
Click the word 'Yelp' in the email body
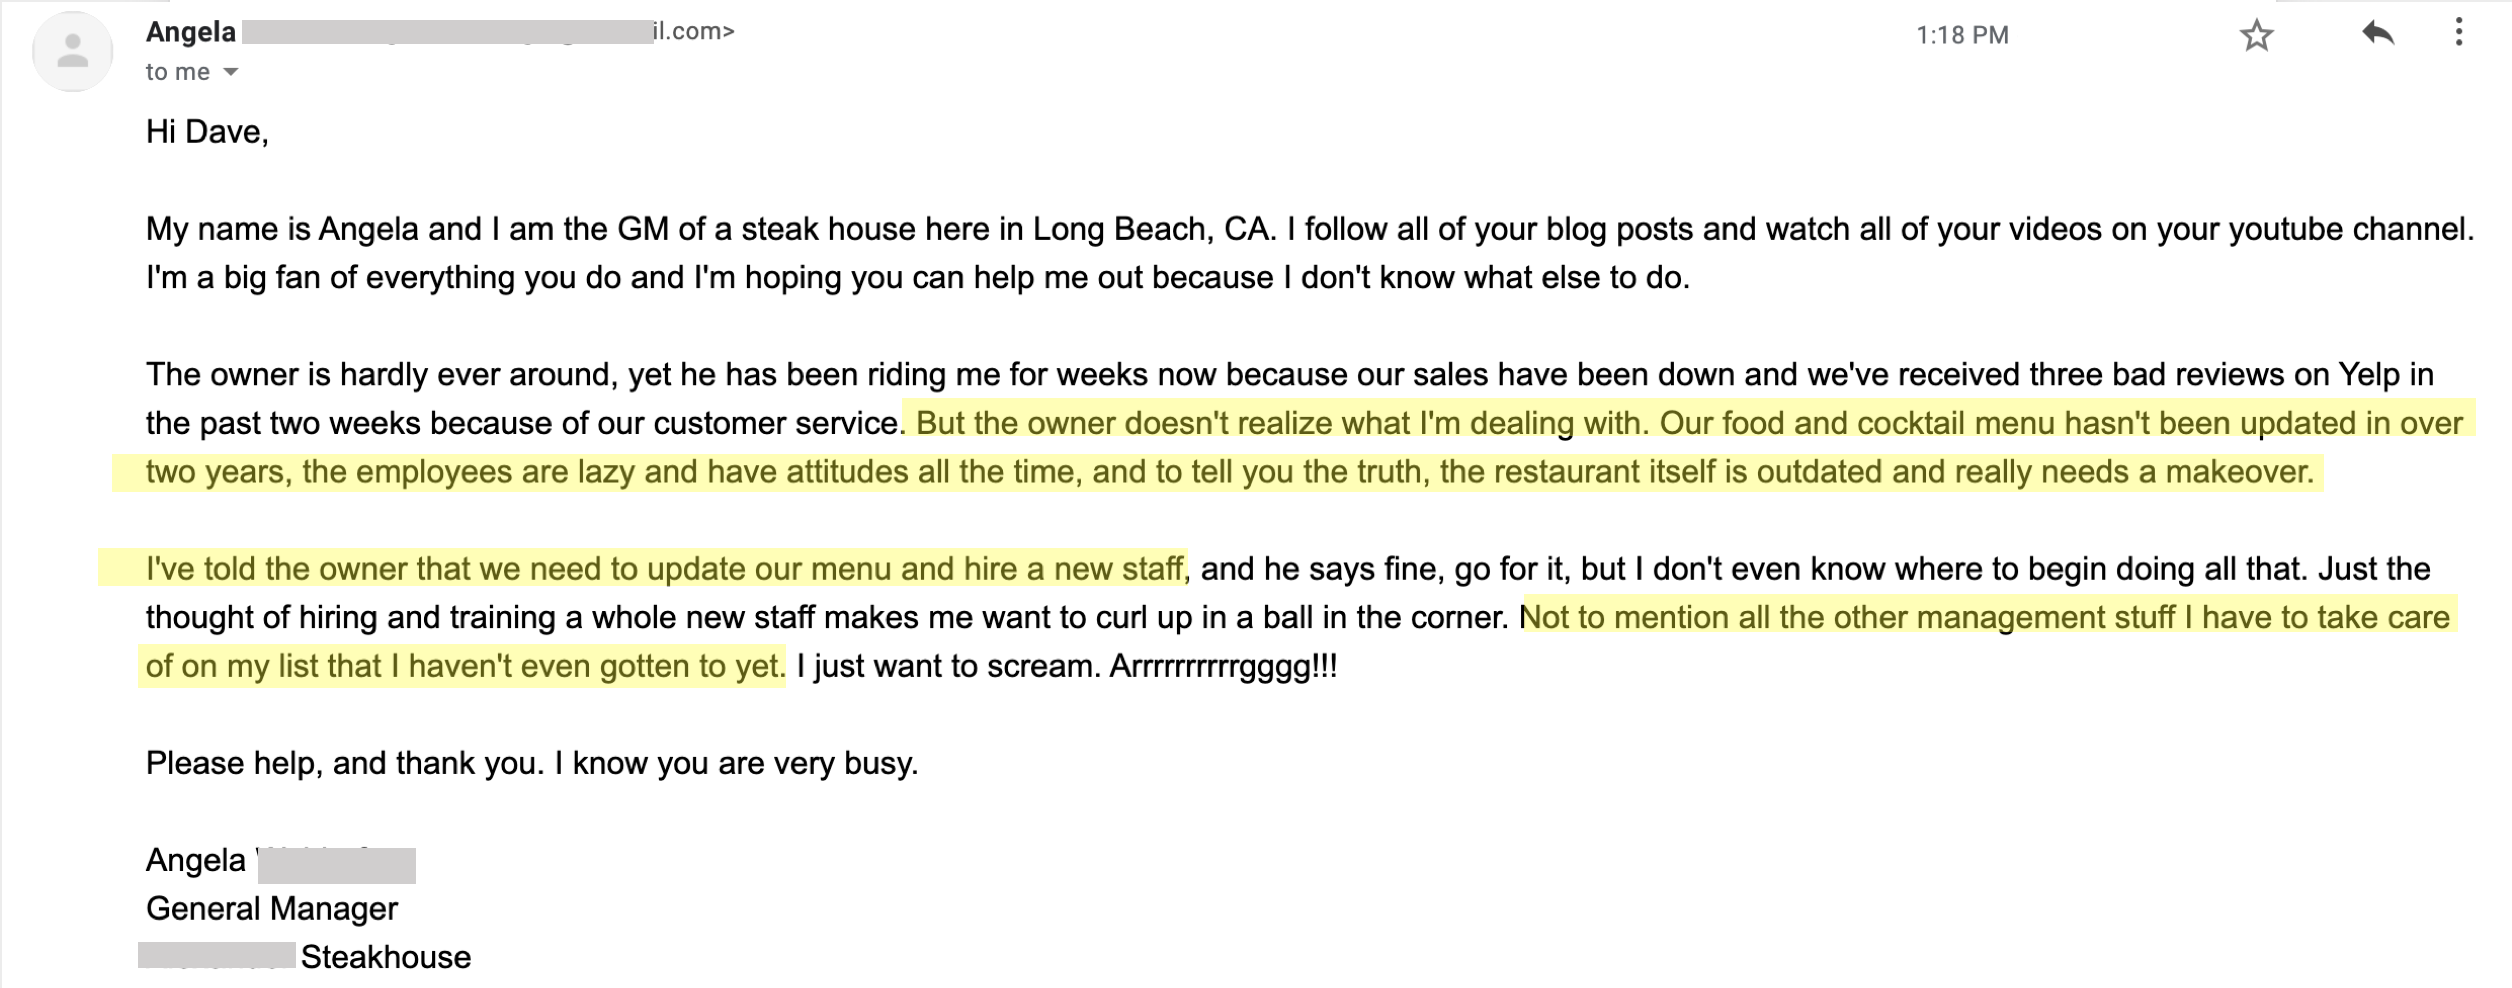coord(2368,375)
